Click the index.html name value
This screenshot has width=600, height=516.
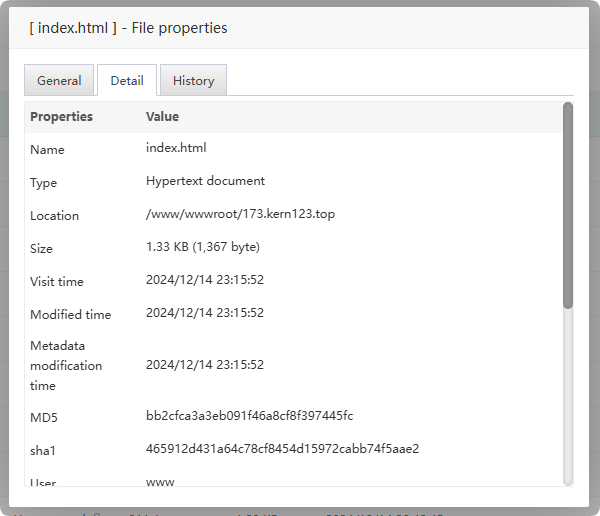[176, 148]
